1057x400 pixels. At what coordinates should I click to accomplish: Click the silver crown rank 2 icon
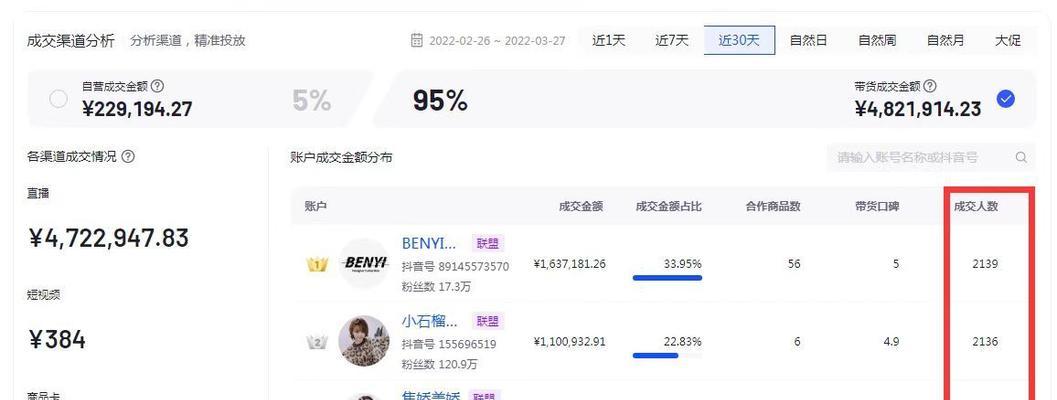click(x=317, y=342)
